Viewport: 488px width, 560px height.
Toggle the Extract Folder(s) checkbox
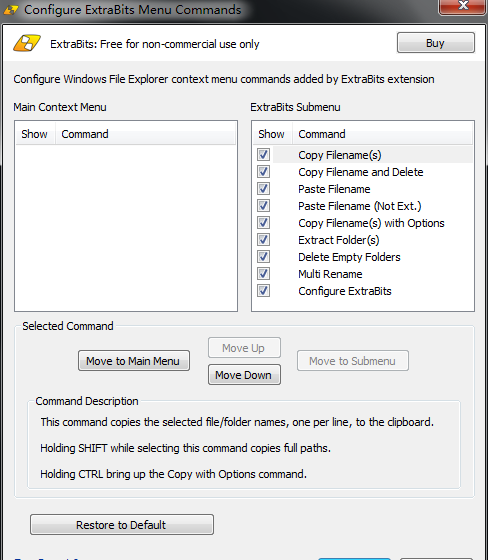click(x=263, y=240)
